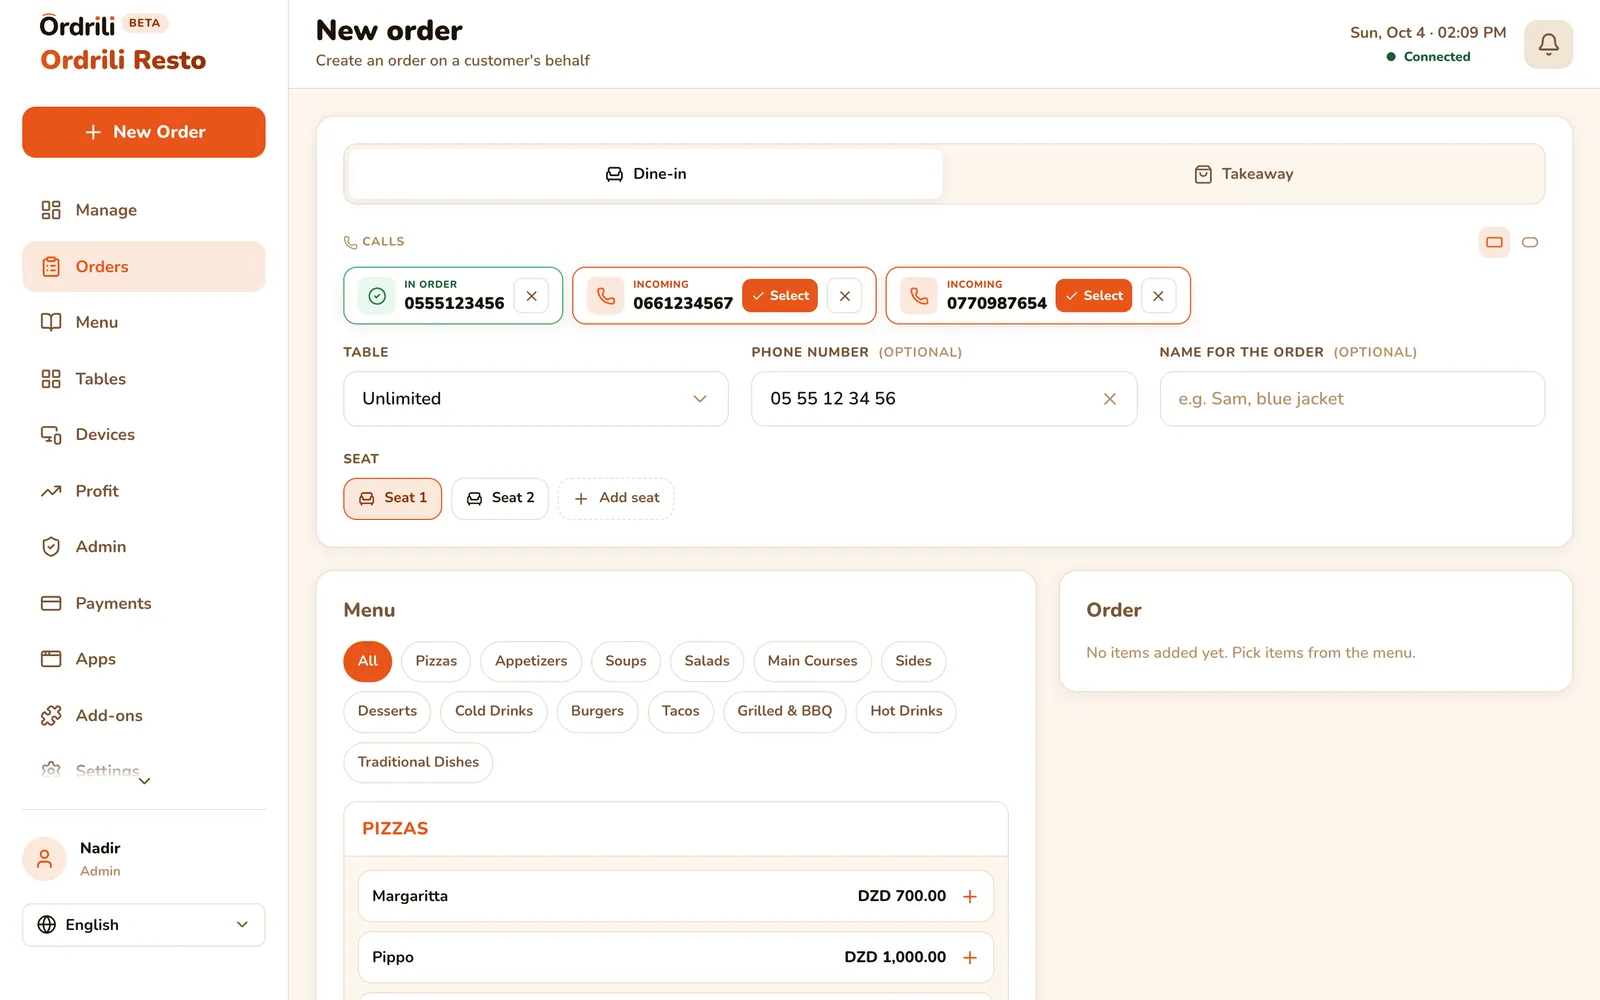The image size is (1600, 1000).
Task: Open the Table dropdown showing Unlimited
Action: pos(536,399)
